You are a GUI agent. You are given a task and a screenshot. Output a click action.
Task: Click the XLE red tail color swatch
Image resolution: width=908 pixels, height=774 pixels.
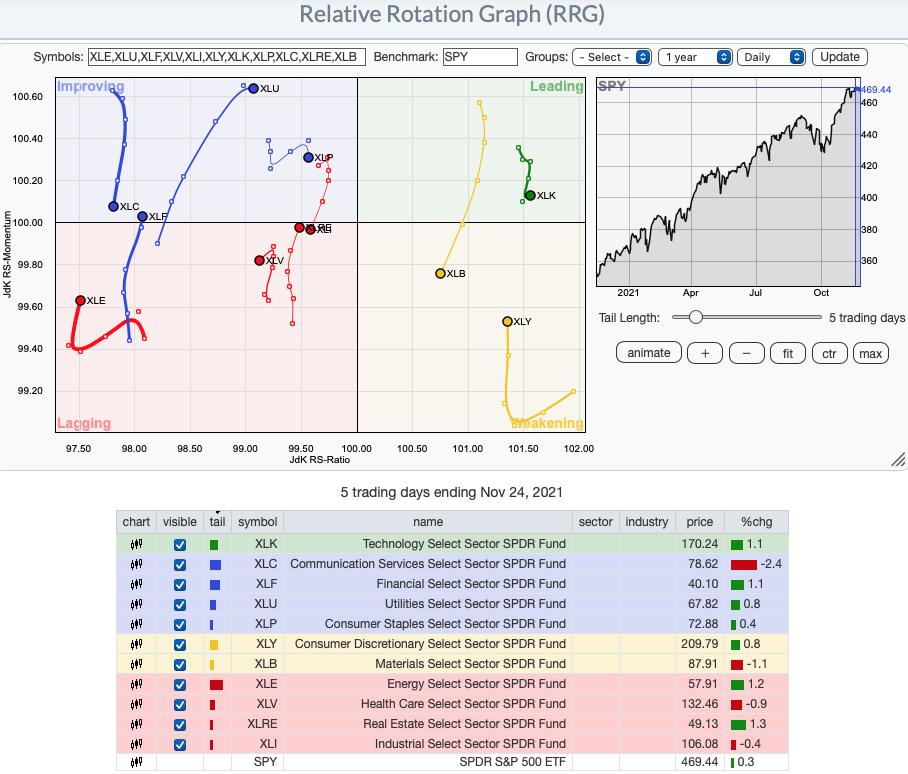coord(217,685)
